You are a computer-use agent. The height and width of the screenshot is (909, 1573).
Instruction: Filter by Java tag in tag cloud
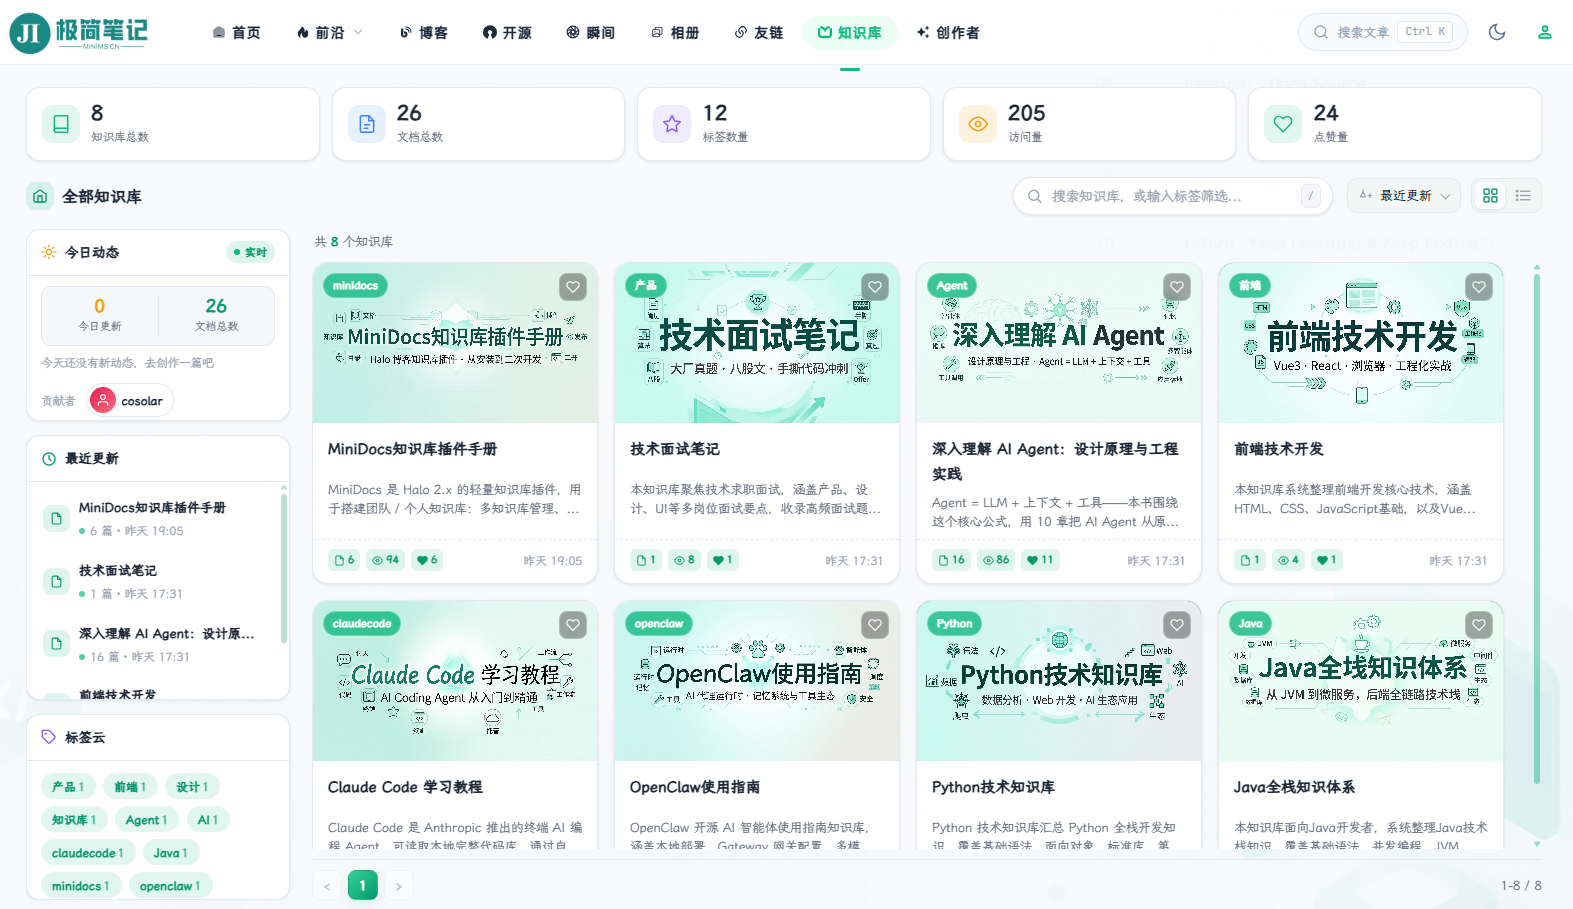click(171, 853)
